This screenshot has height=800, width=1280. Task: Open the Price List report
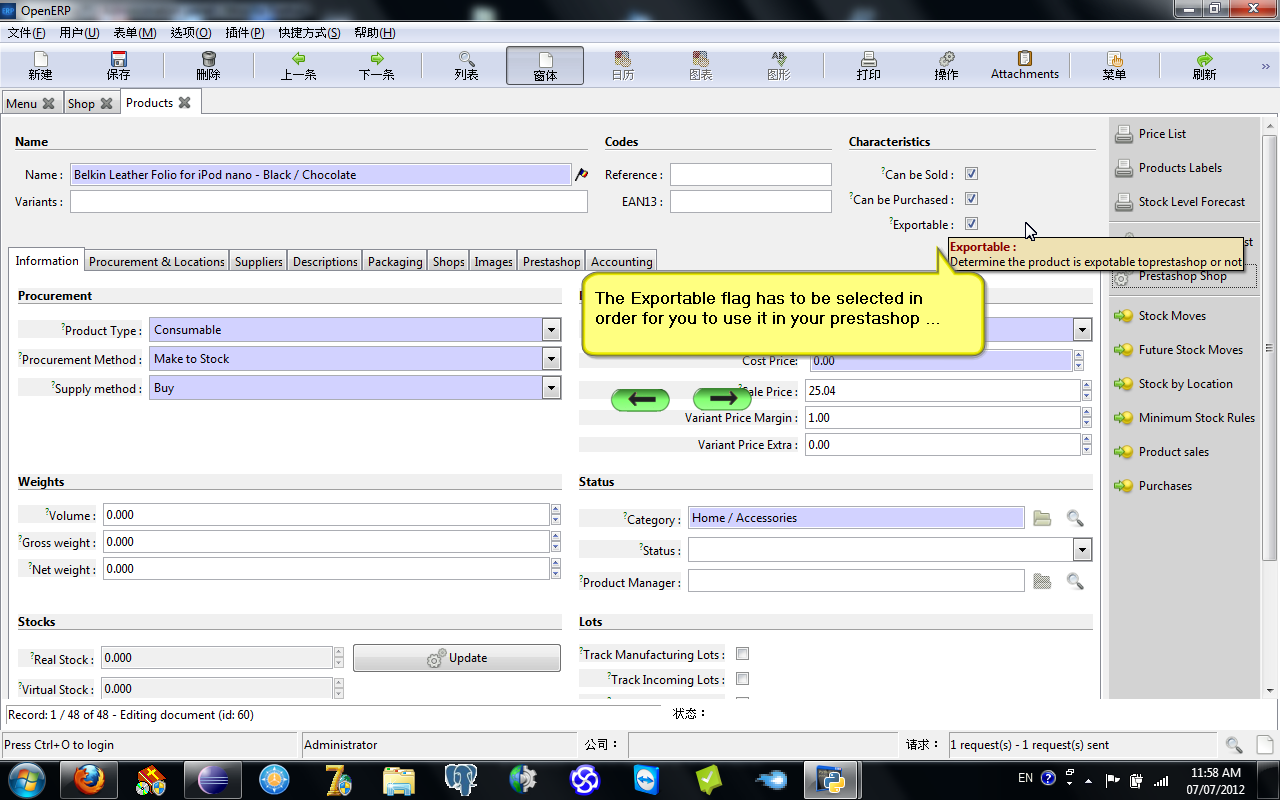coord(1162,134)
